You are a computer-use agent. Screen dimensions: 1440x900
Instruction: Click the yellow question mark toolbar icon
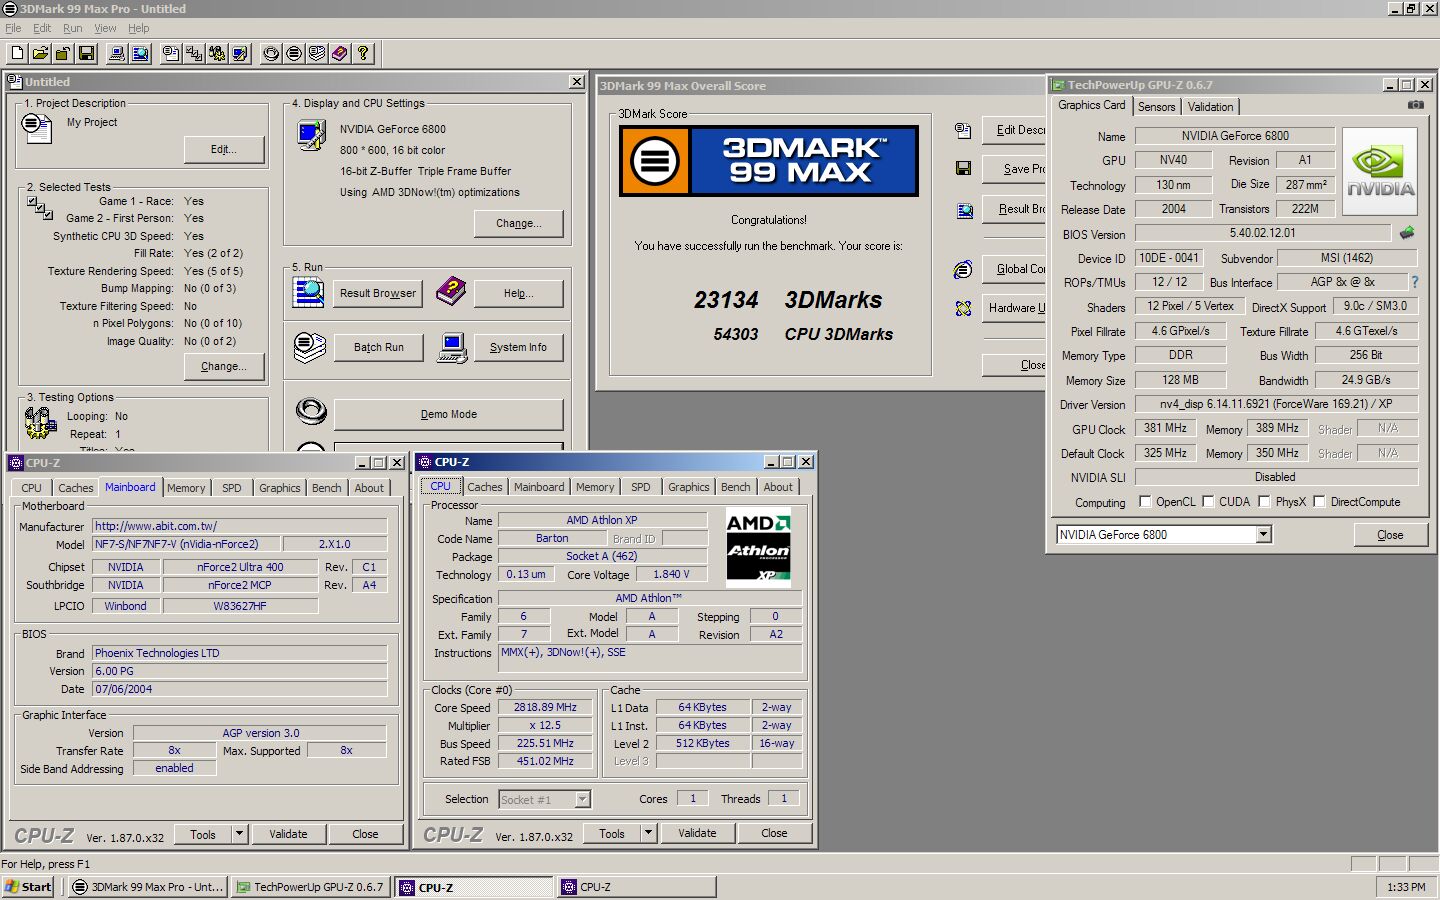[363, 53]
